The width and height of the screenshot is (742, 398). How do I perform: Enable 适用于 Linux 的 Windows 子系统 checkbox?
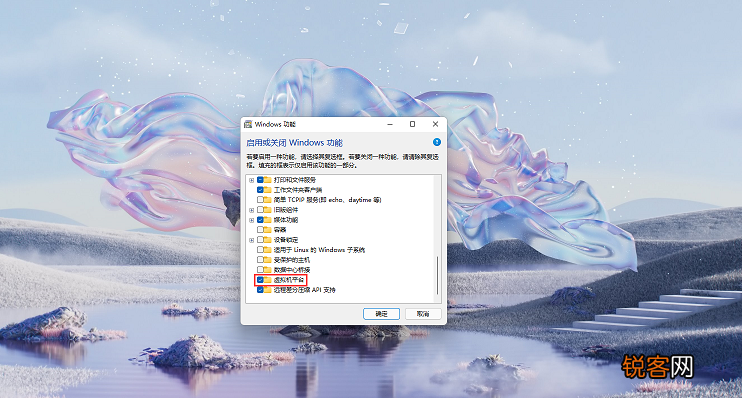[260, 249]
